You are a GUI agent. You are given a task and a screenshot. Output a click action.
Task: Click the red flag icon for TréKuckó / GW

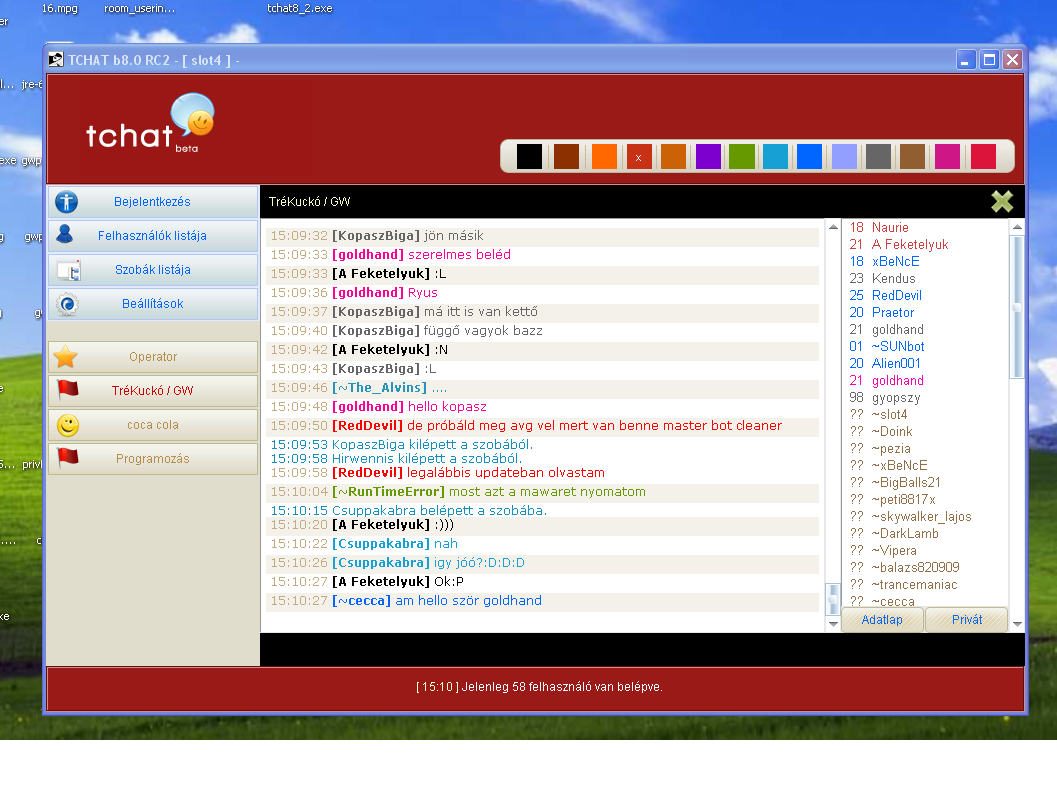click(x=67, y=390)
